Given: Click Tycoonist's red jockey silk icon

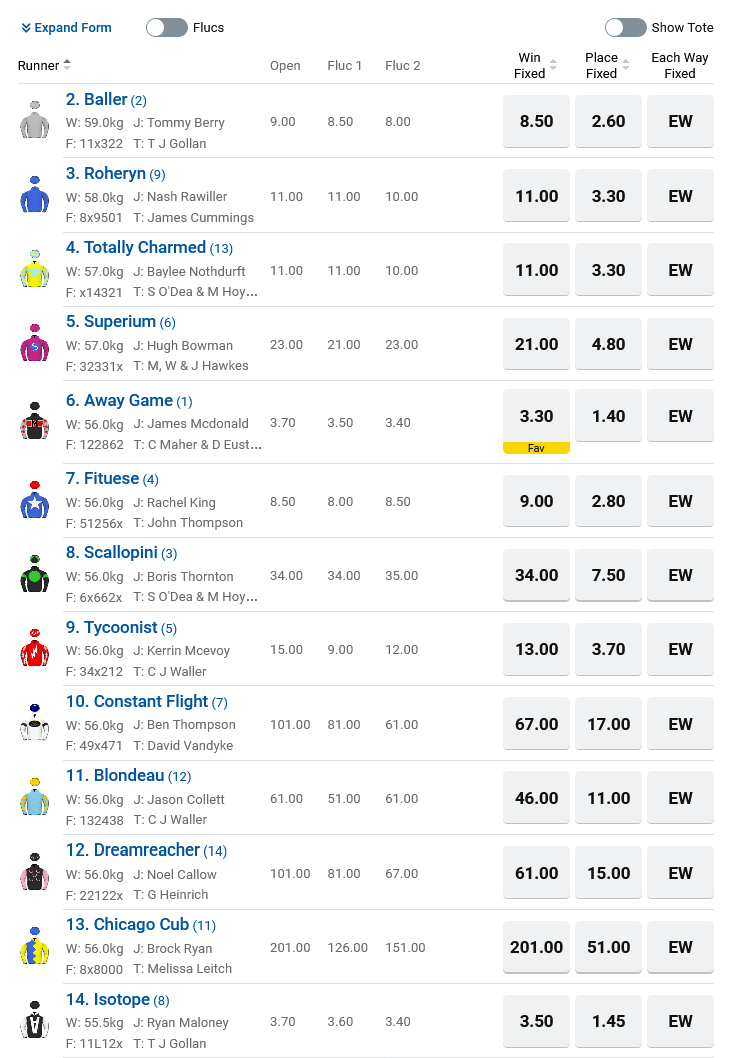Looking at the screenshot, I should (34, 648).
